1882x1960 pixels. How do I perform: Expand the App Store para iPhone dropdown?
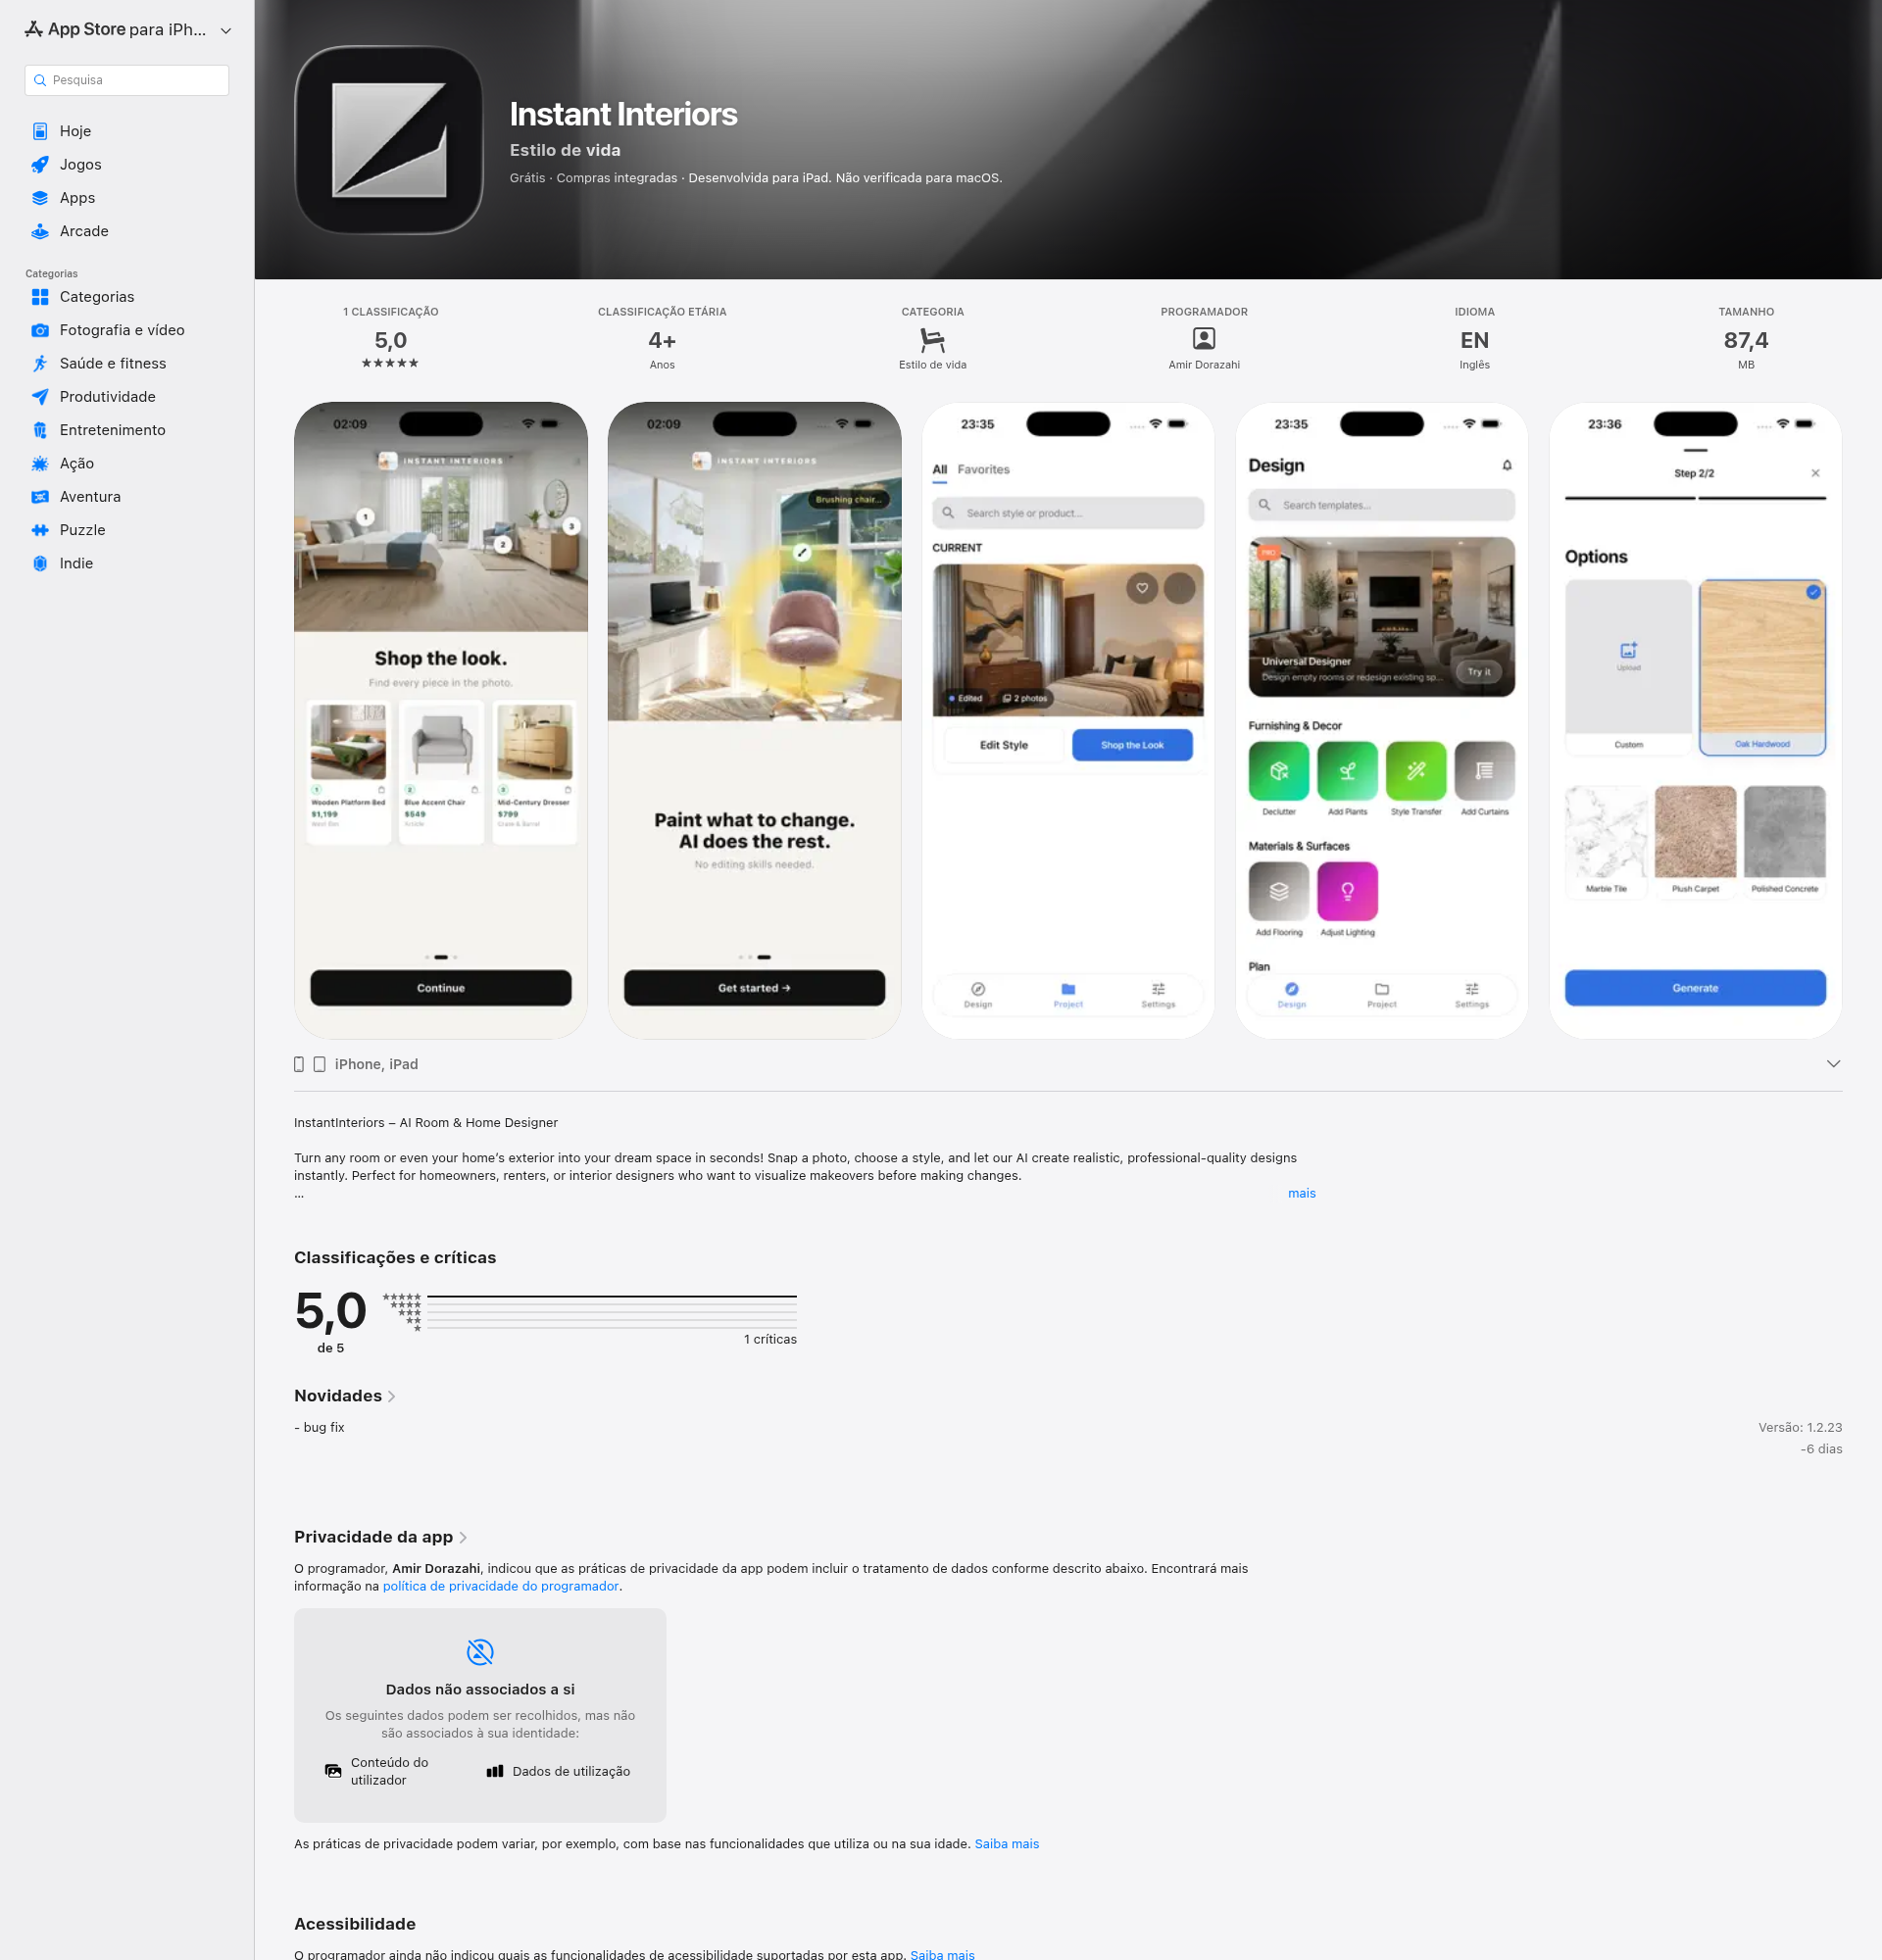click(226, 31)
